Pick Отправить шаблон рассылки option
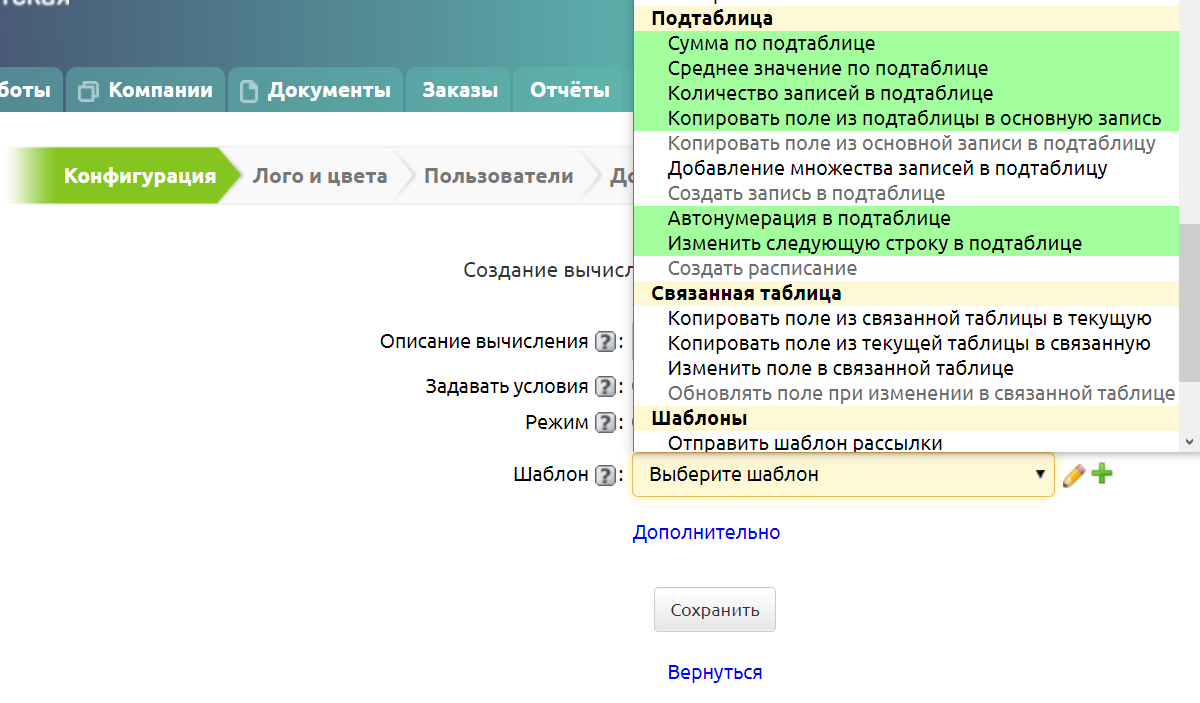Screen dimensions: 1200x703 [805, 443]
